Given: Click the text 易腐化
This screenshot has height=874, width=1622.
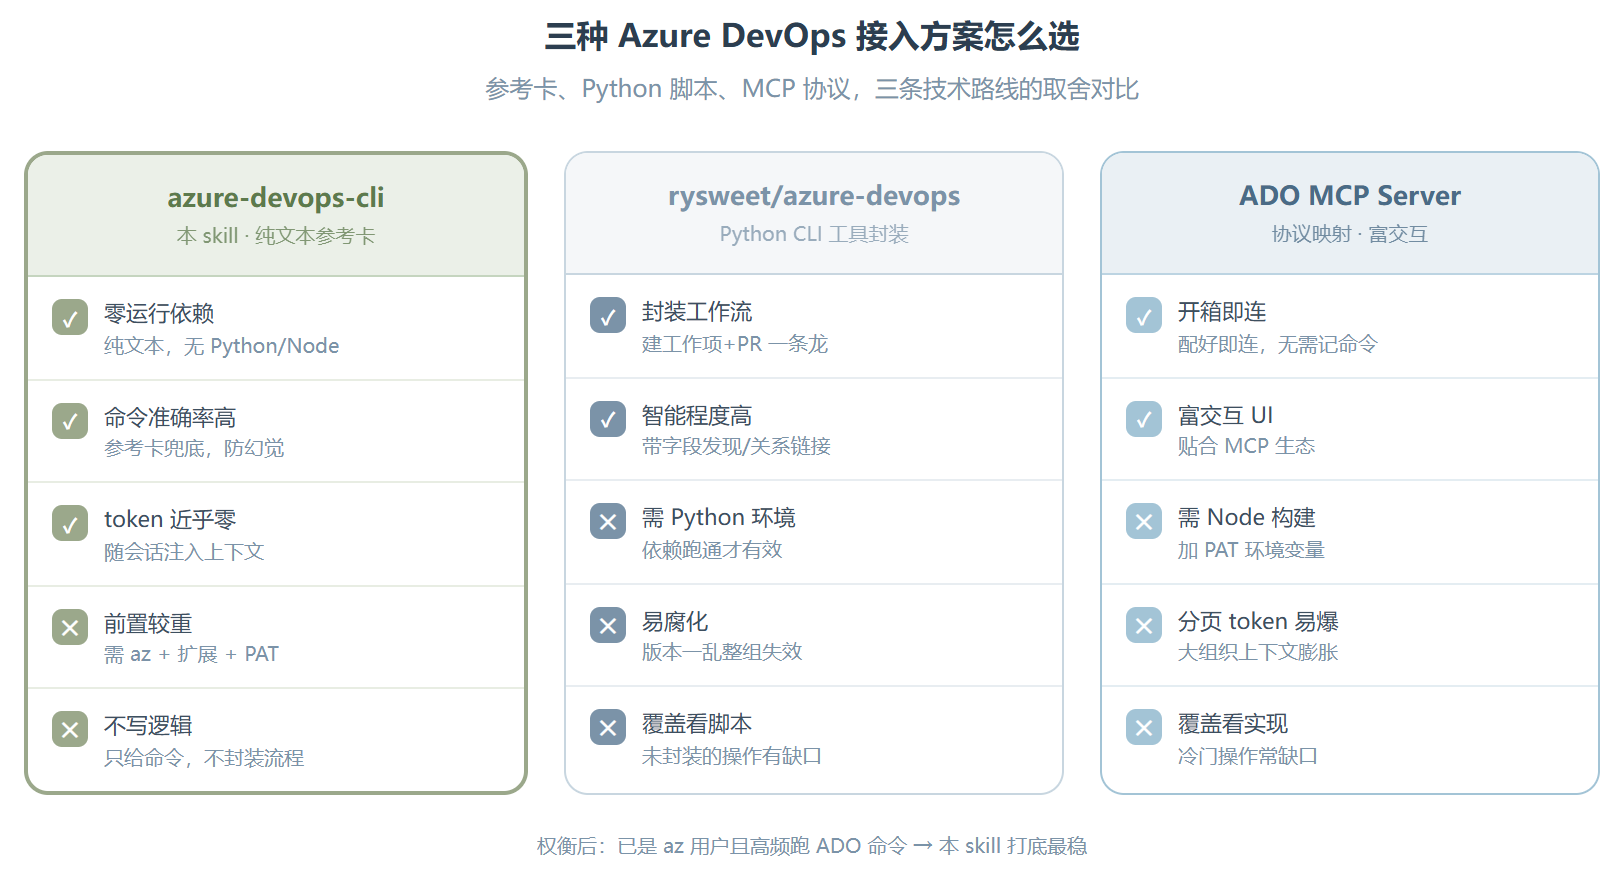Looking at the screenshot, I should pos(675,622).
